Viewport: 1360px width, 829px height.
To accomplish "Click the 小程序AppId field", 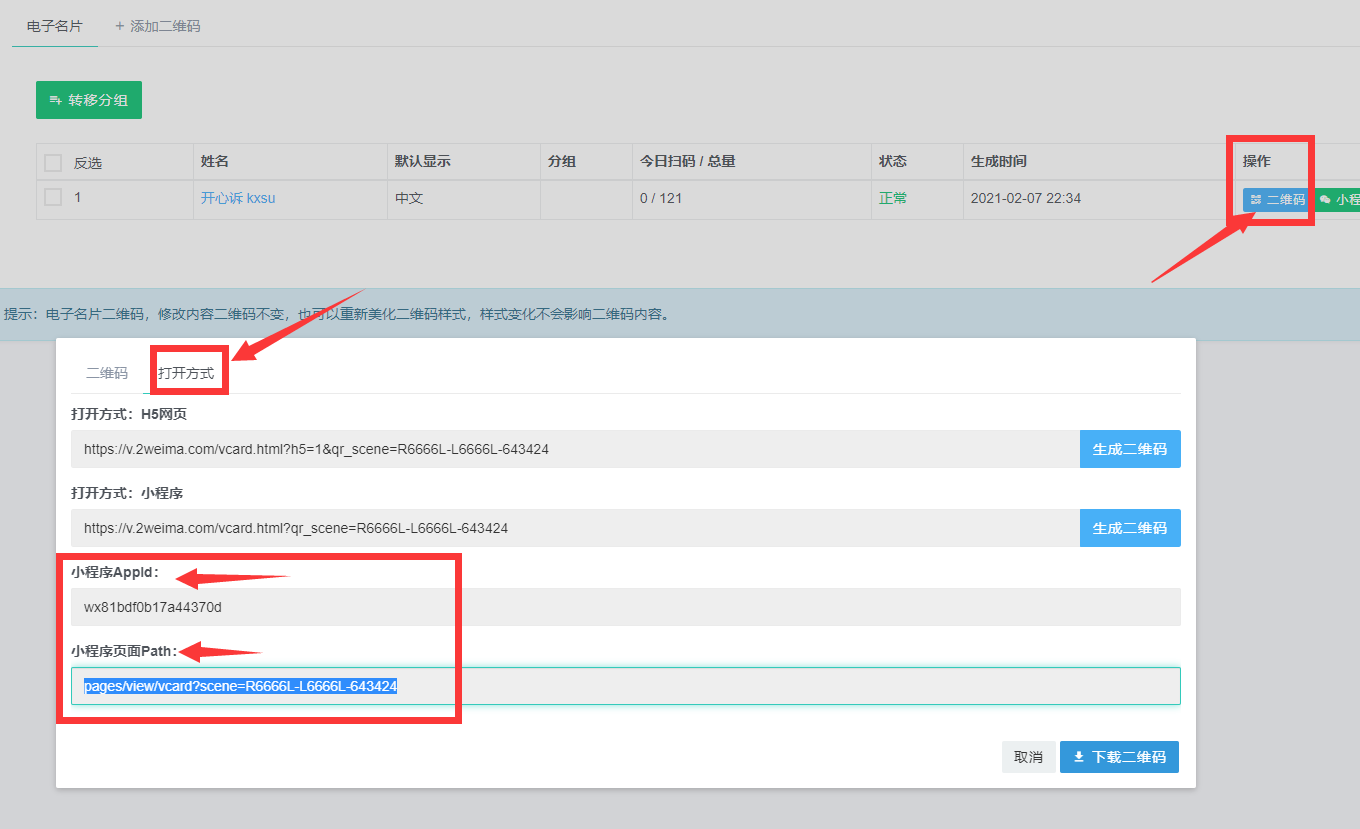I will (625, 607).
